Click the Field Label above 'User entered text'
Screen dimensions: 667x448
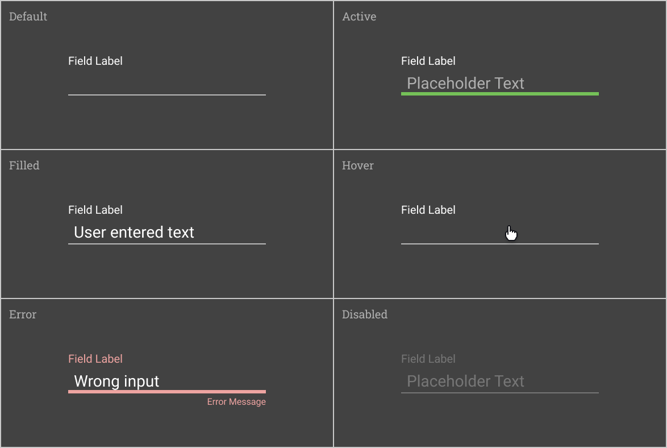tap(95, 210)
